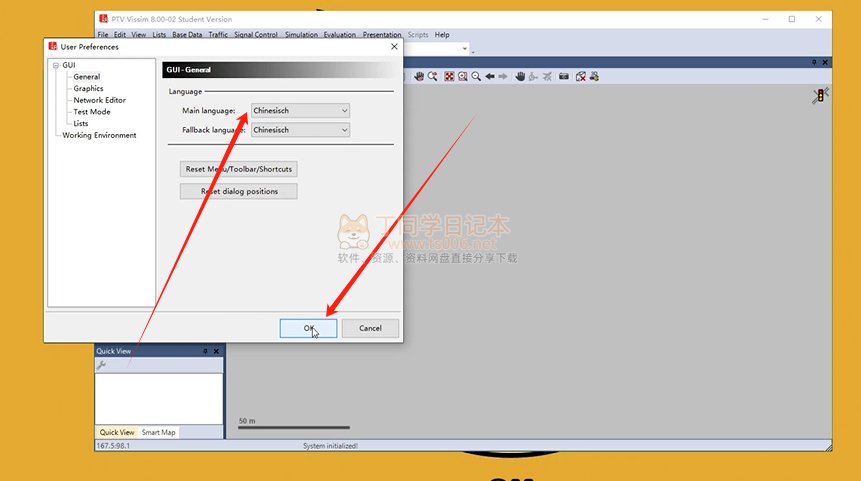
Task: Go to previous view with left arrow
Action: click(x=490, y=76)
